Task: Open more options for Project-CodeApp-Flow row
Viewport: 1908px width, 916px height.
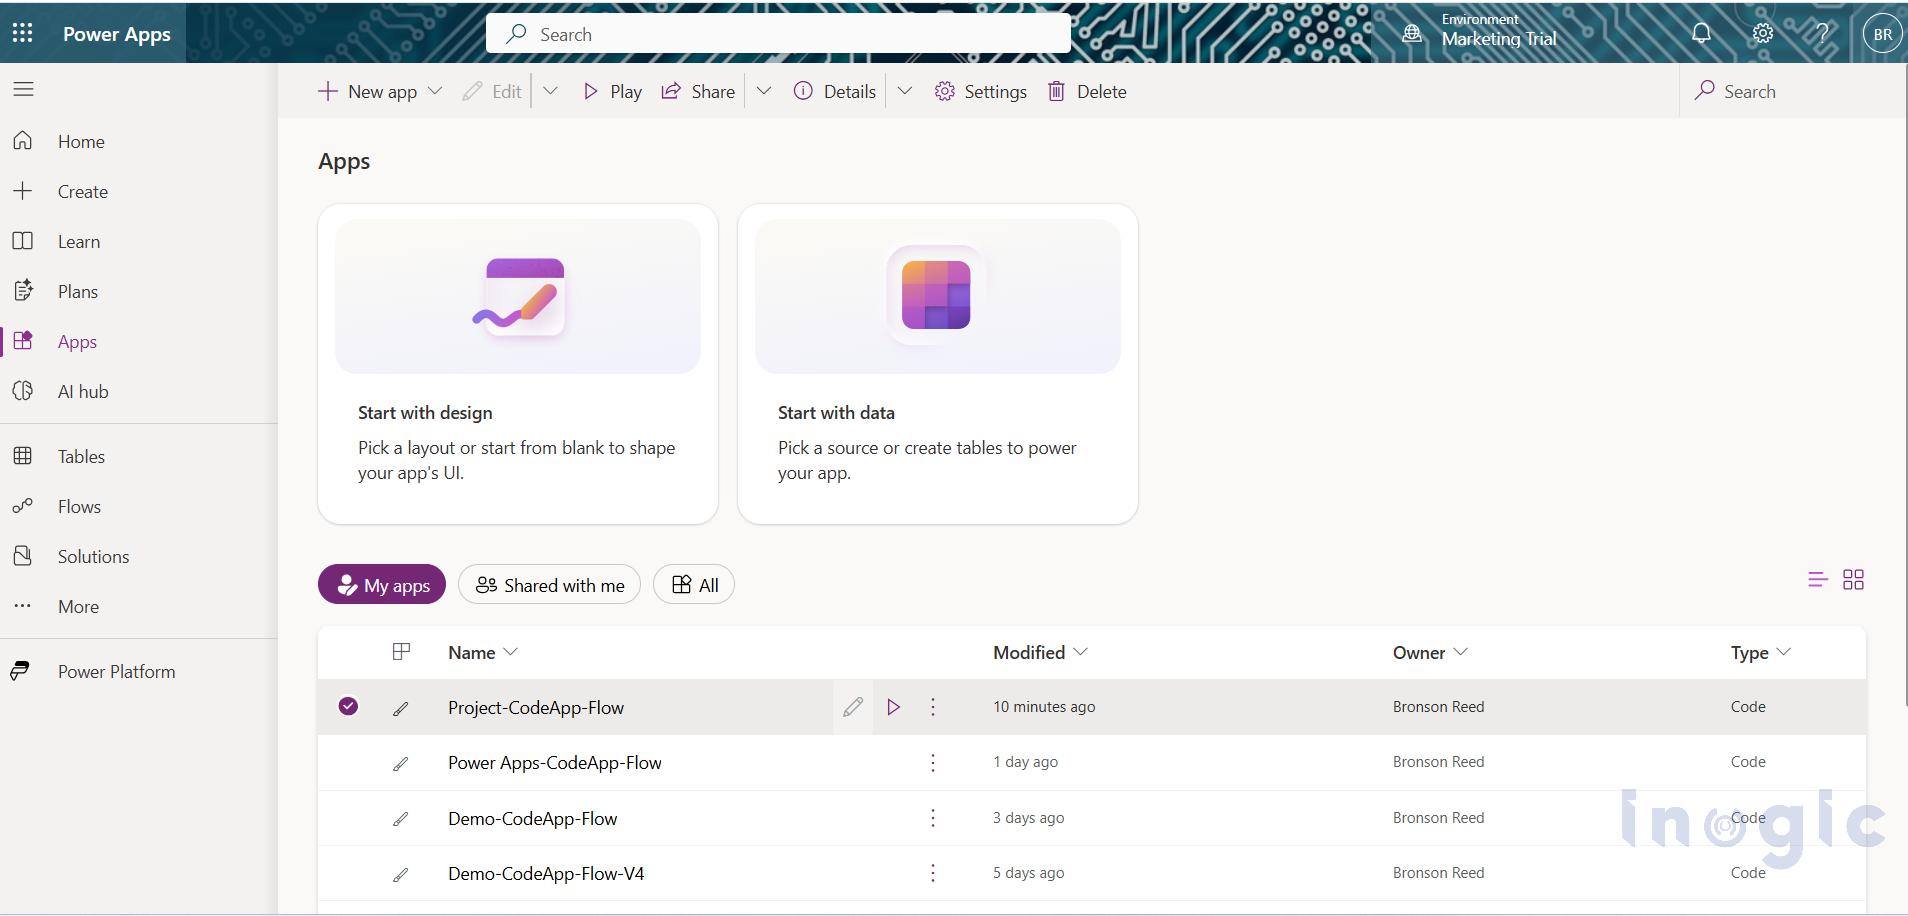Action: click(933, 707)
